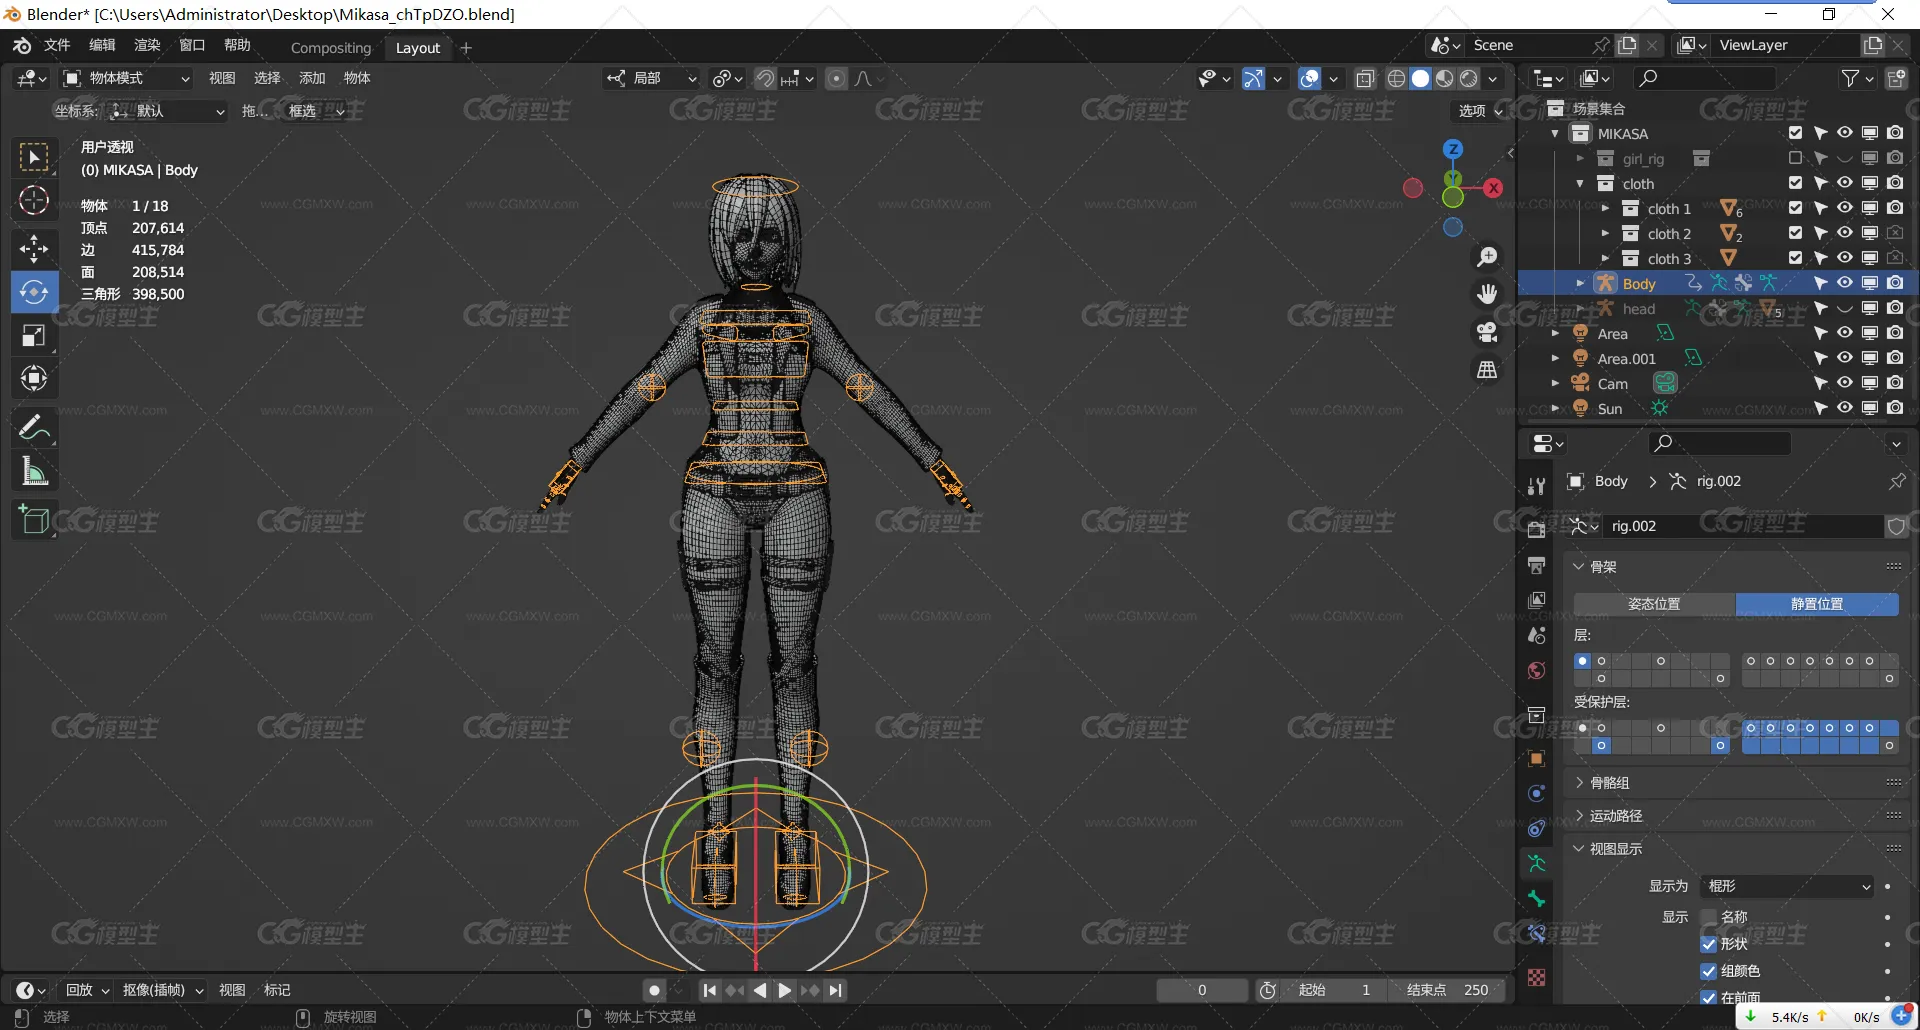Toggle the Names display checkbox
This screenshot has height=1030, width=1920.
1709,917
